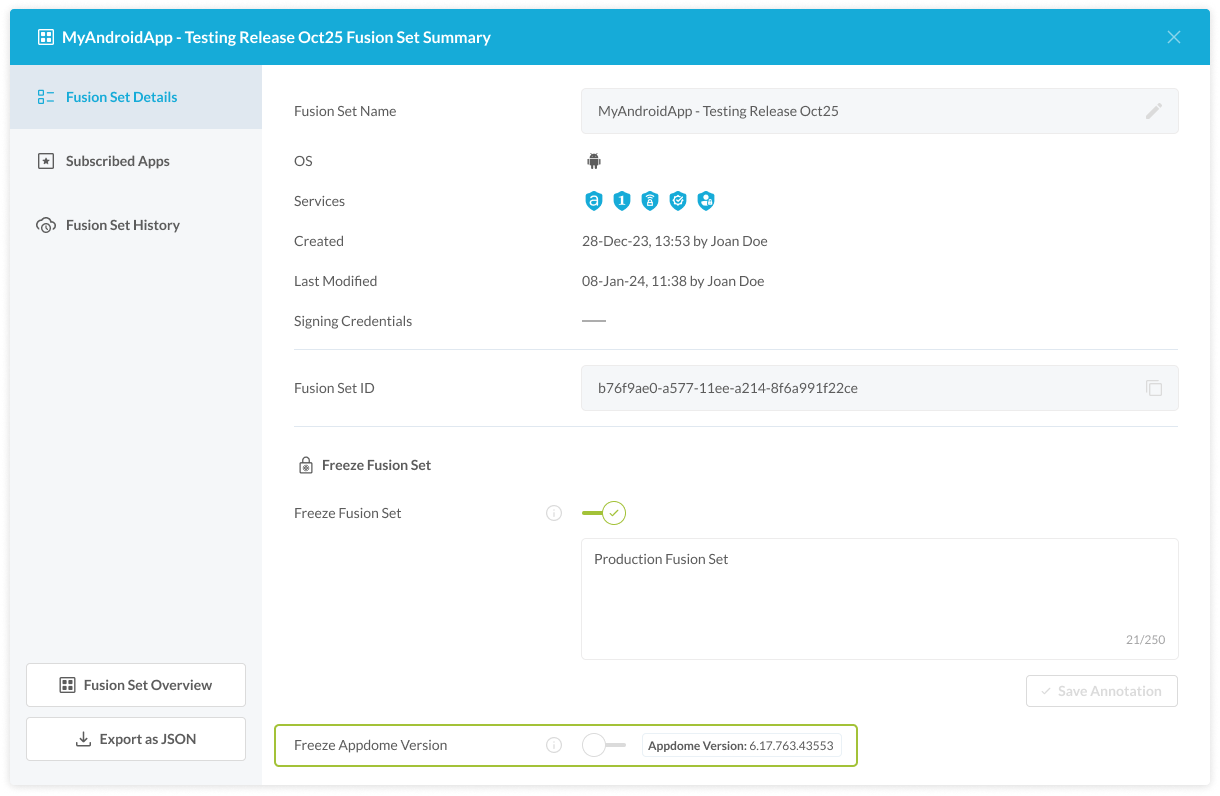
Task: Open the Fusion Set Details tab
Action: click(136, 97)
